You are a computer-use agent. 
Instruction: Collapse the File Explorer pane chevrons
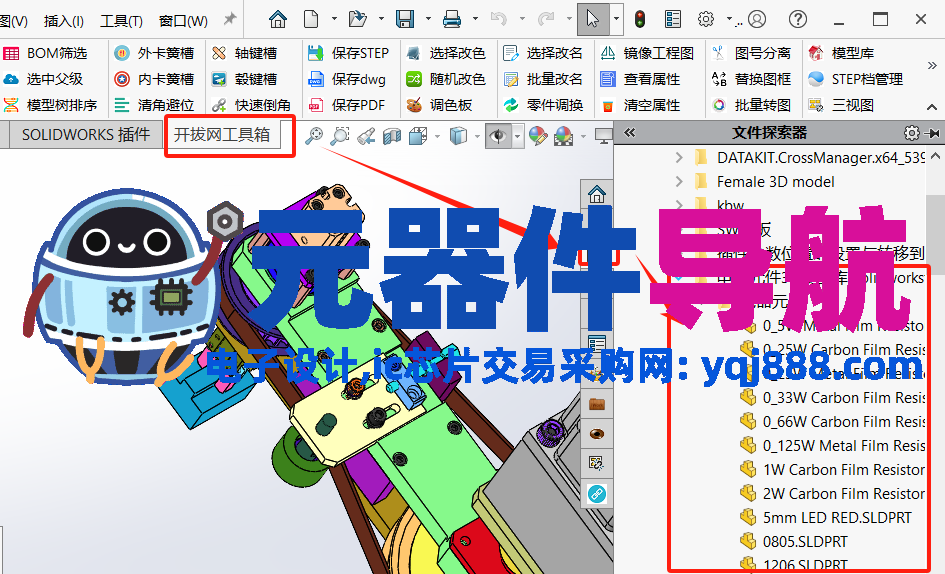pos(630,133)
